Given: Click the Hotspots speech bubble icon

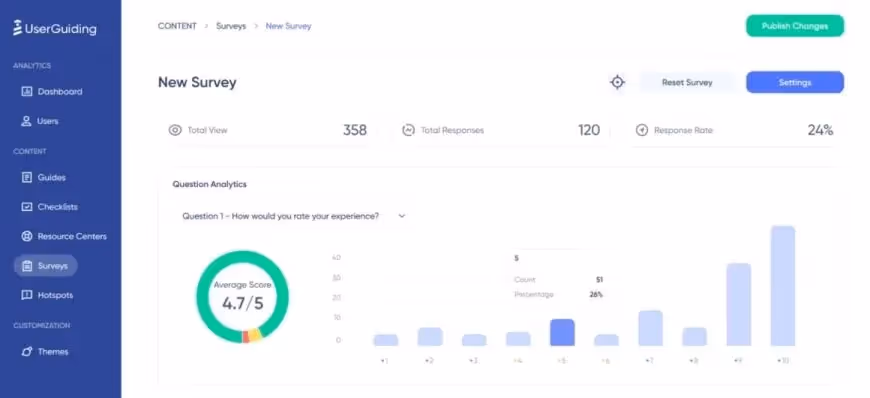Looking at the screenshot, I should coord(27,295).
